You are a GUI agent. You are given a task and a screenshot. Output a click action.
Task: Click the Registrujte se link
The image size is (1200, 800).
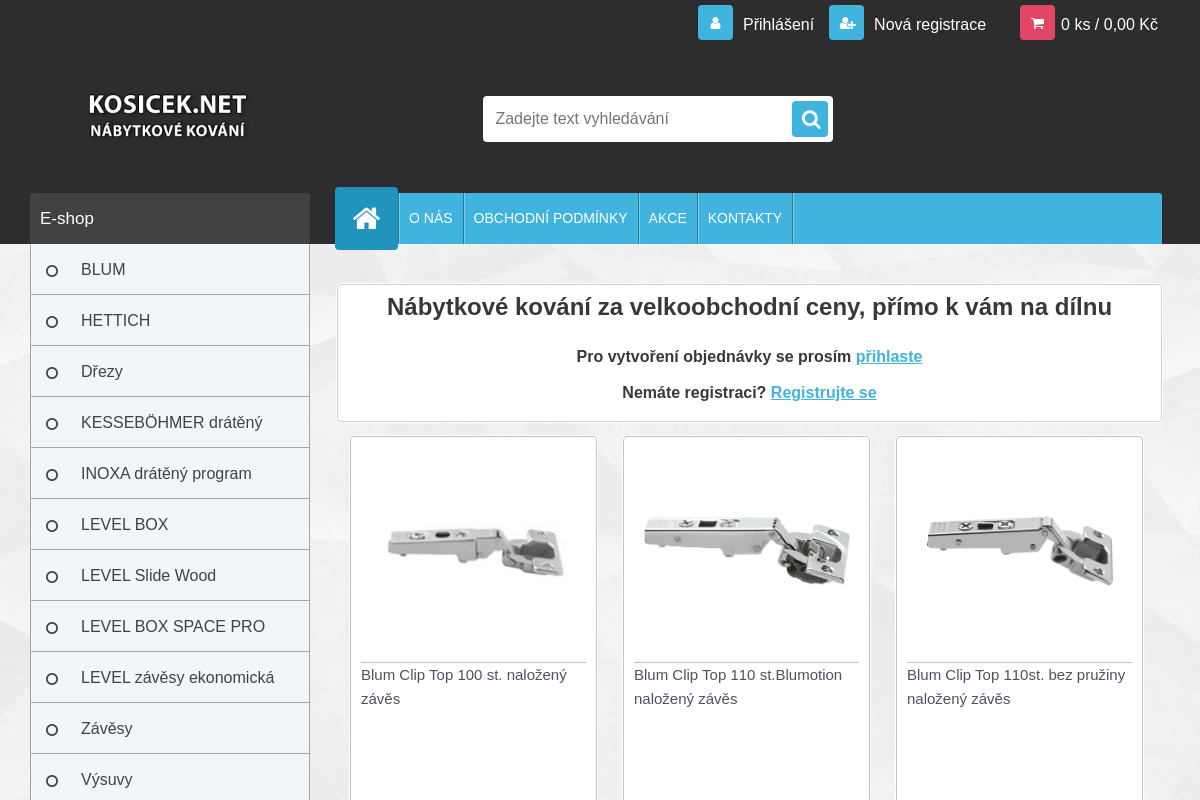coord(823,393)
